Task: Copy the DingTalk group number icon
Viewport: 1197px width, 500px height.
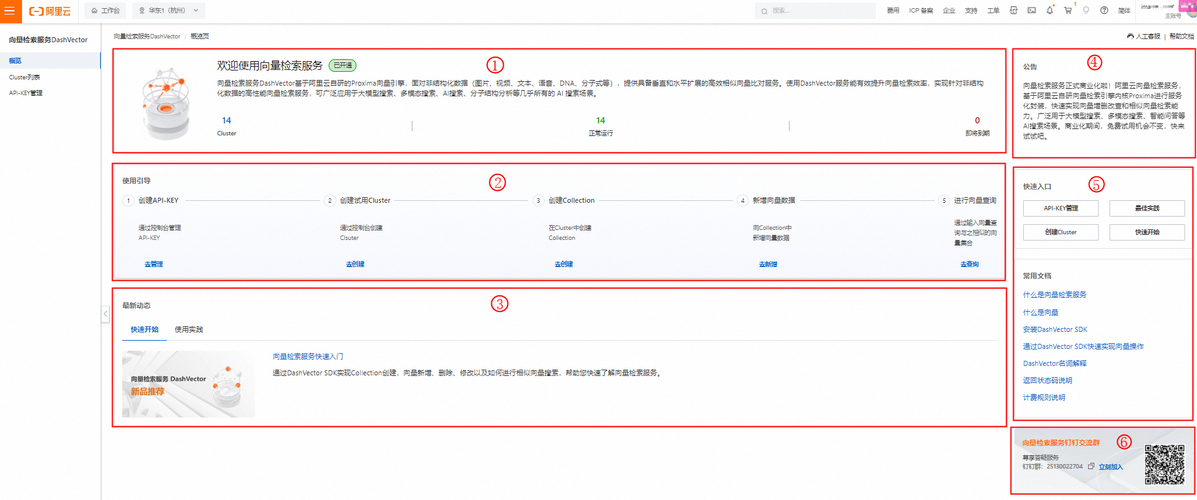Action: point(1091,466)
